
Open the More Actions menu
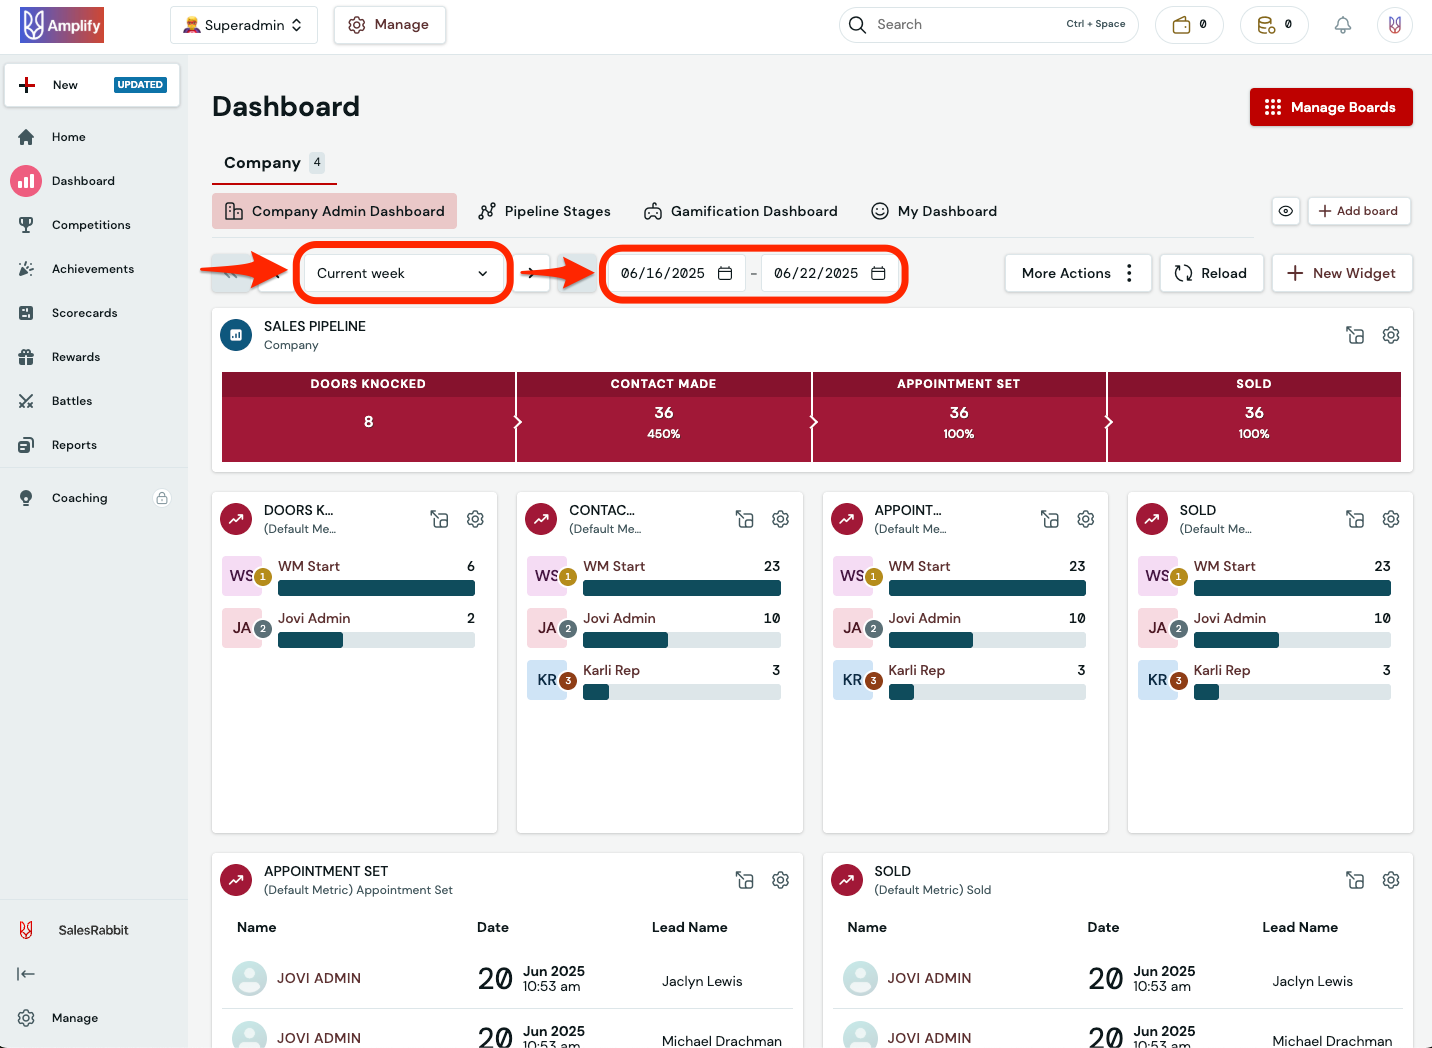point(1077,273)
